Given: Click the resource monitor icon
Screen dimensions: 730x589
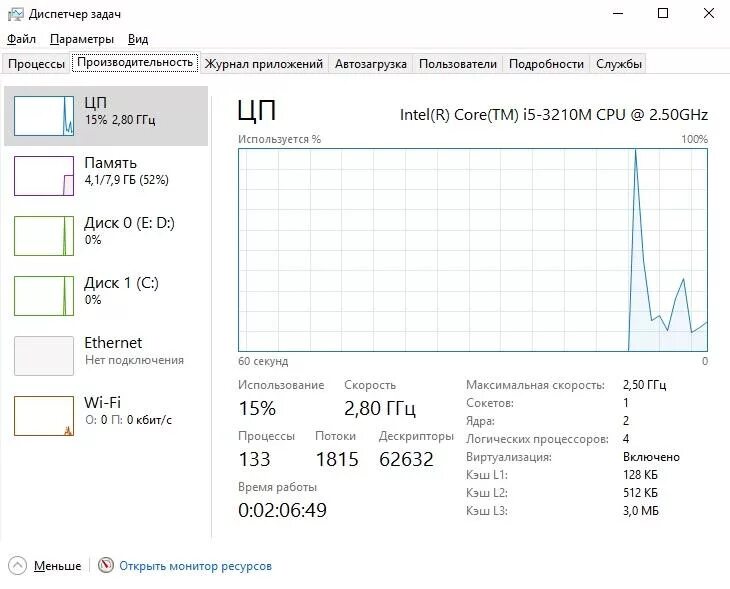Looking at the screenshot, I should point(106,565).
